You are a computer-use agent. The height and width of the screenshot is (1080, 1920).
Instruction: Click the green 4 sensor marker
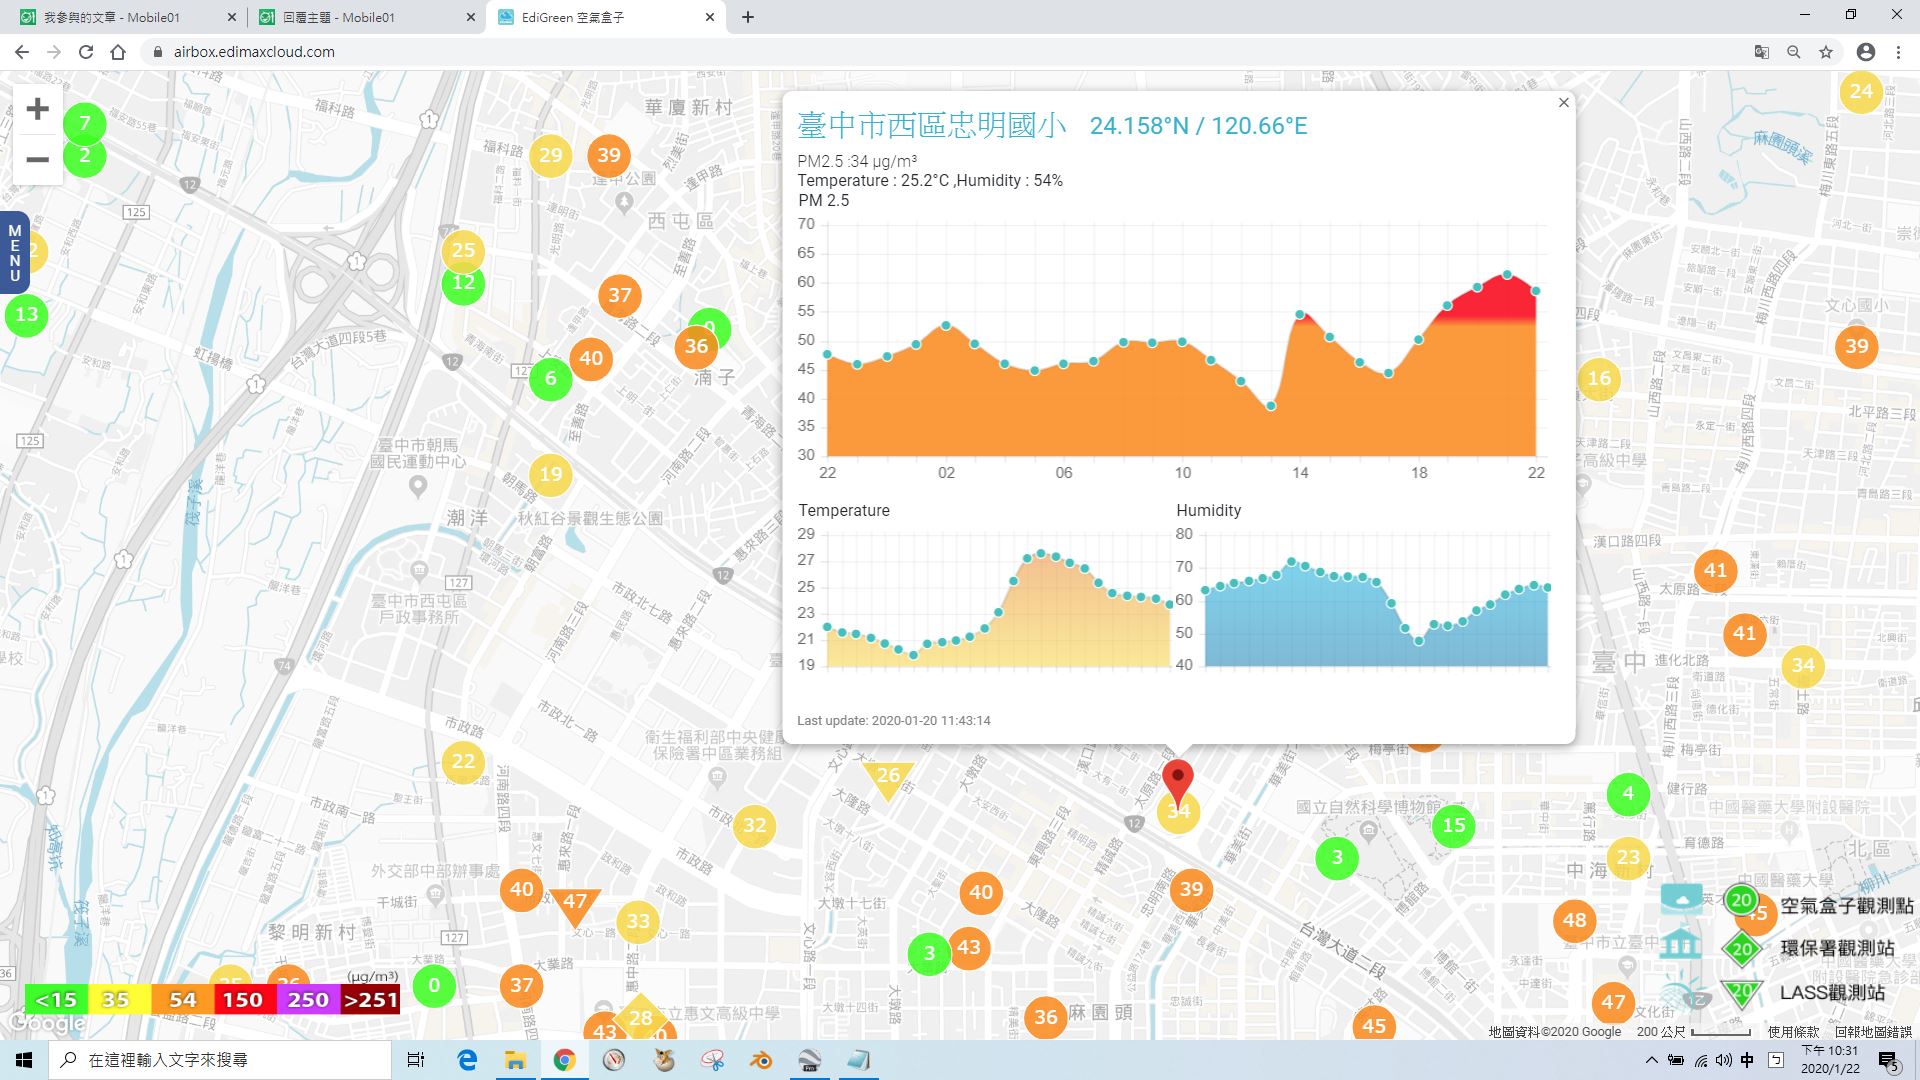coord(1628,794)
